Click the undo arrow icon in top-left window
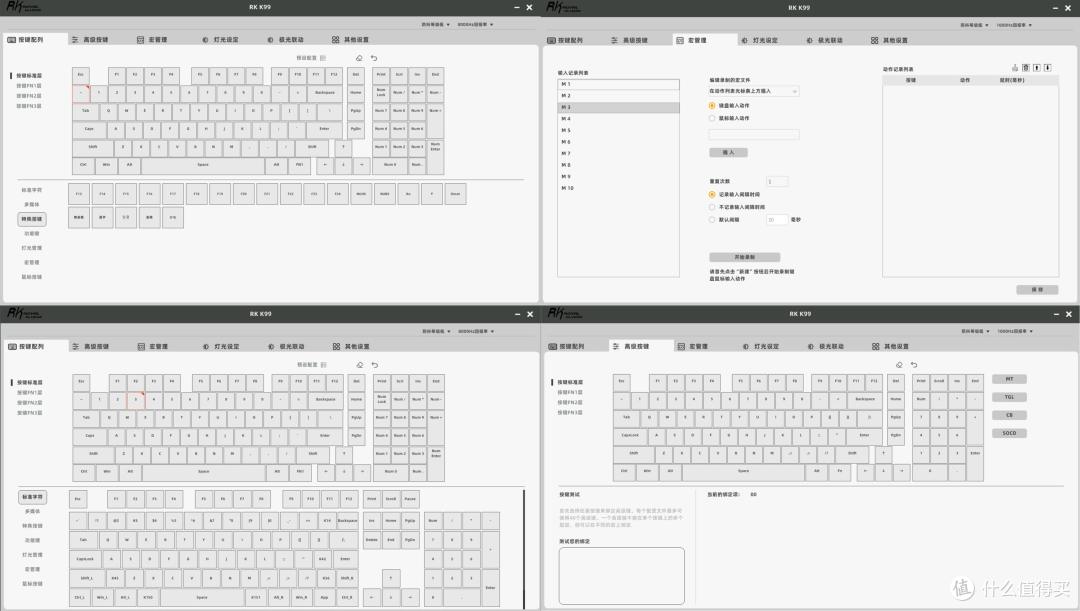 374,58
